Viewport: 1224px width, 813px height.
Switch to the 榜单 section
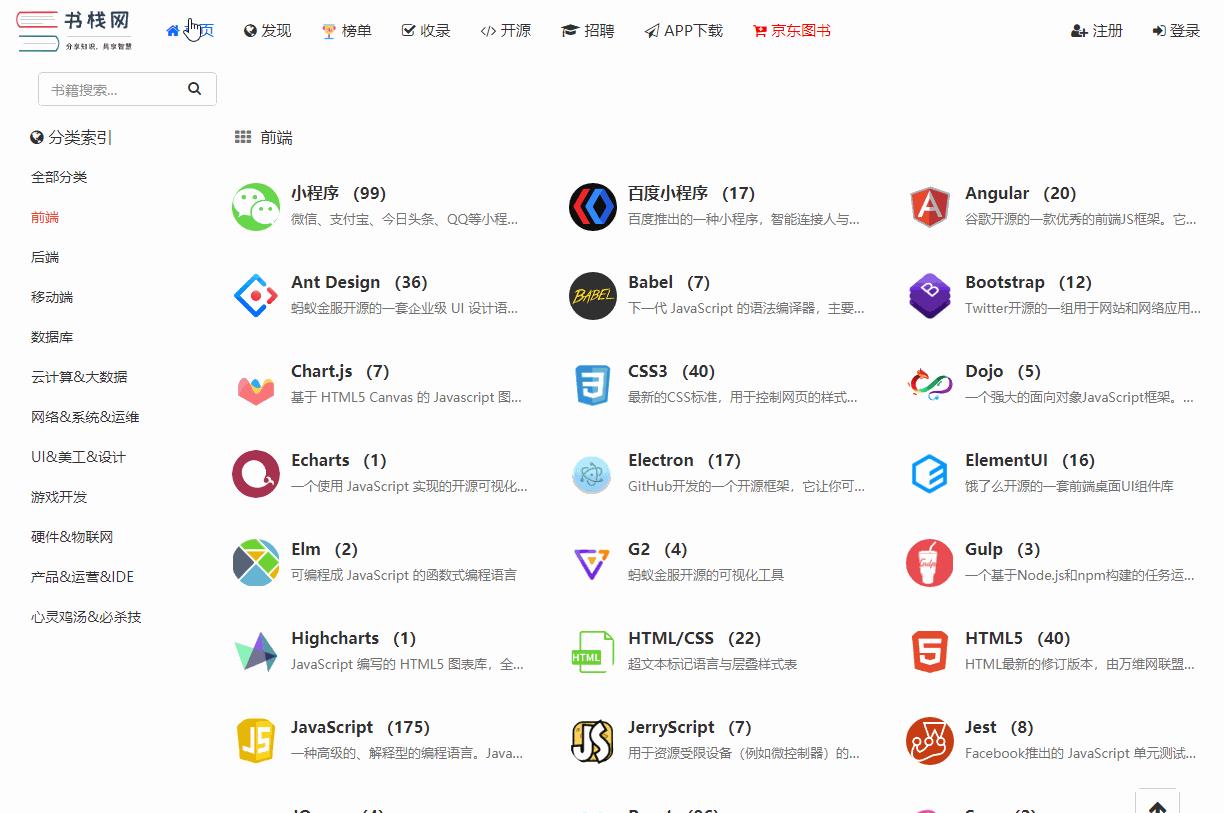coord(345,31)
